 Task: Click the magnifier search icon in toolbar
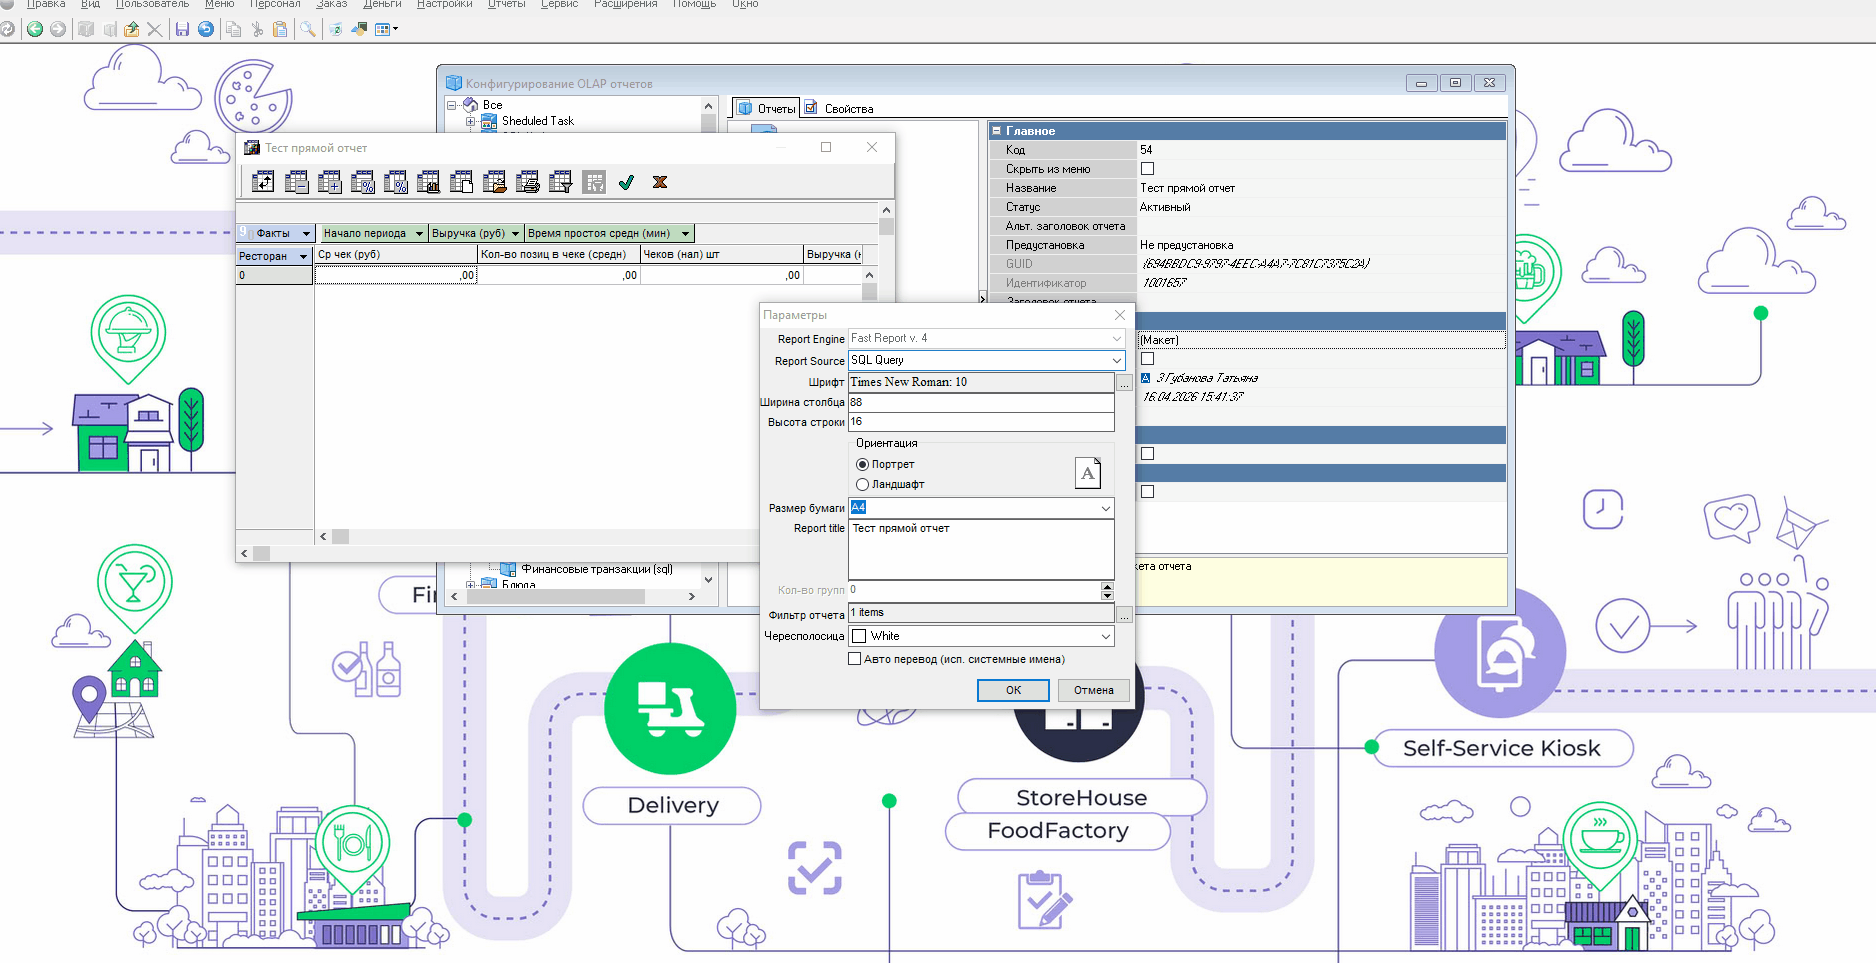[308, 29]
